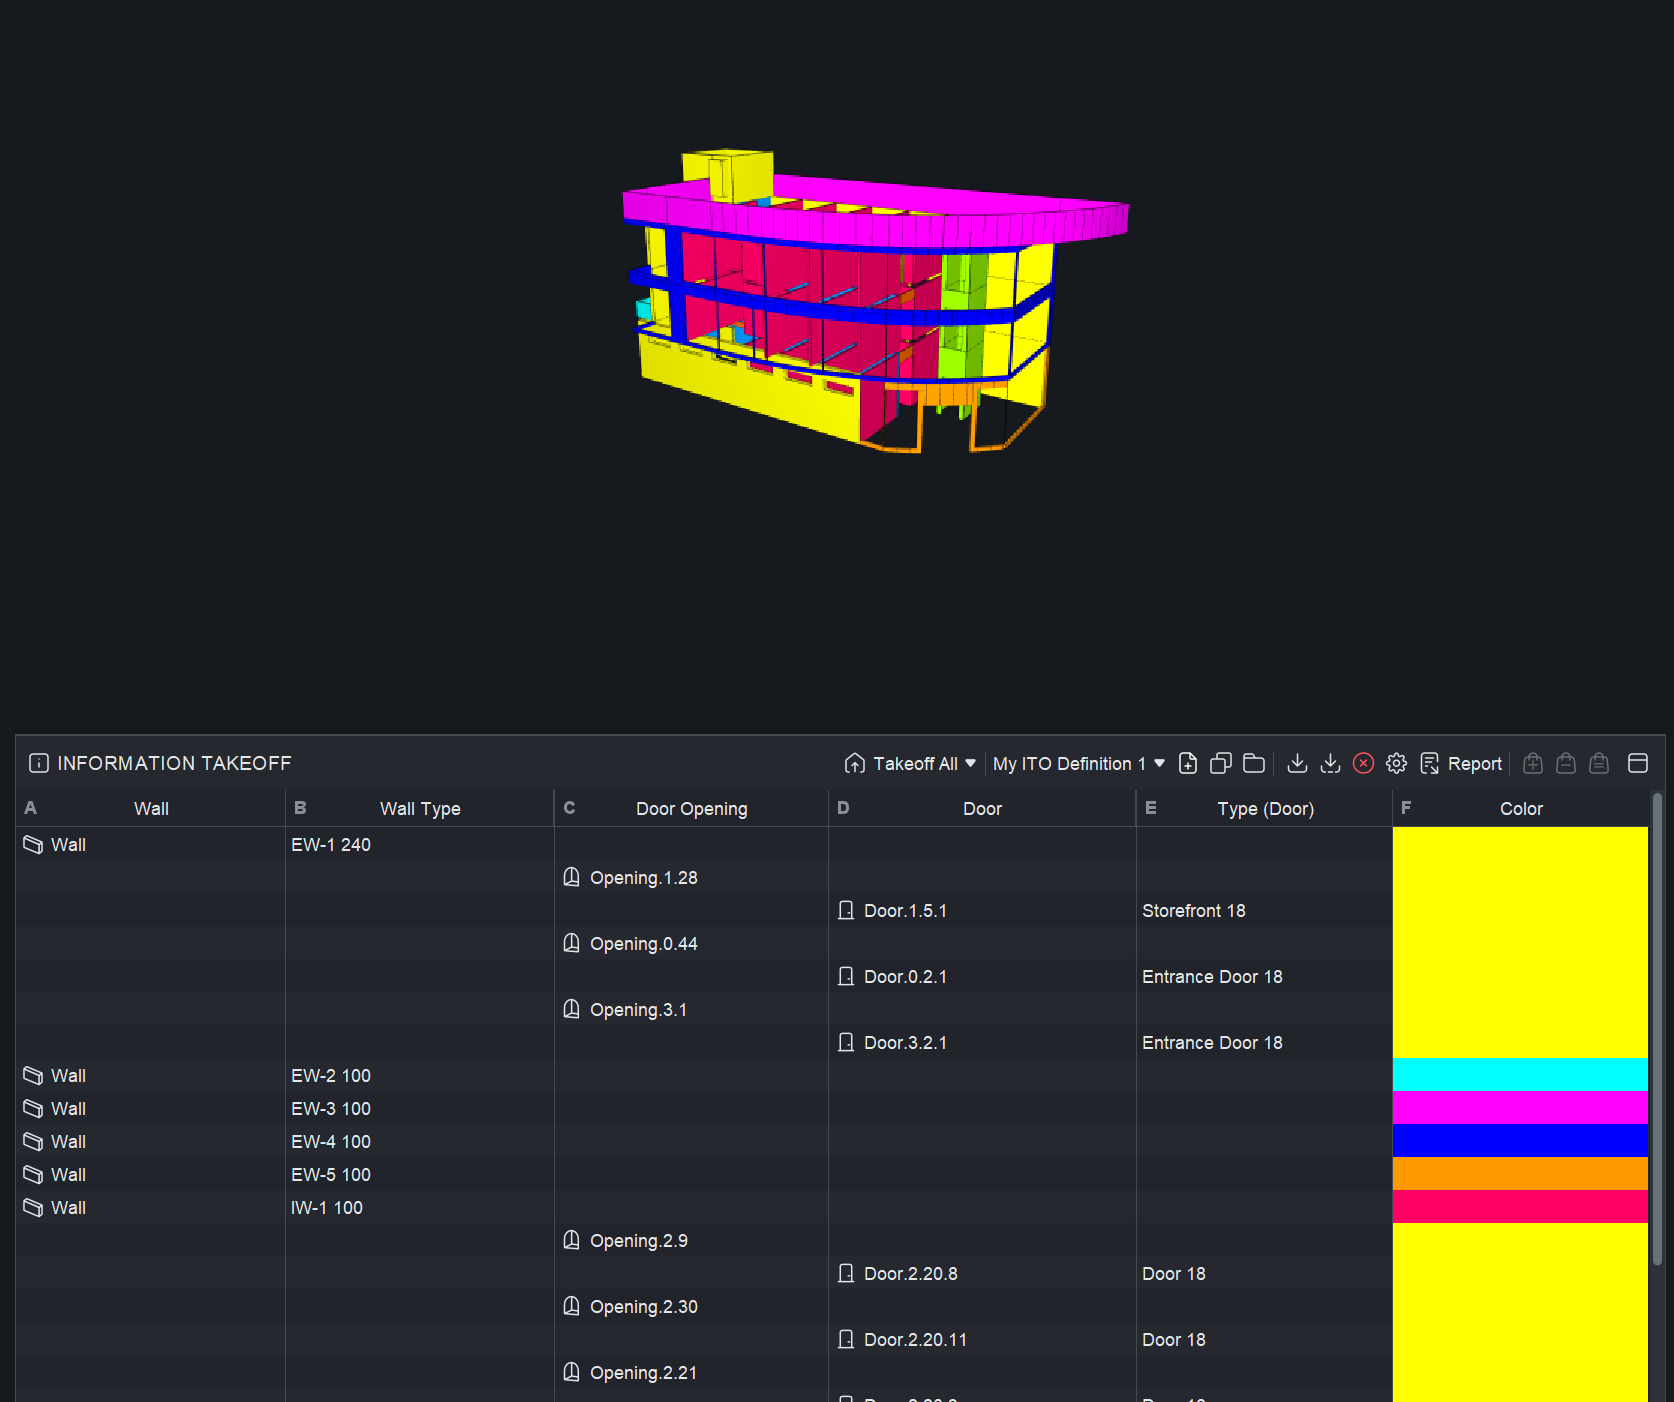1674x1402 pixels.
Task: Click the red circled X clear icon
Action: [1363, 764]
